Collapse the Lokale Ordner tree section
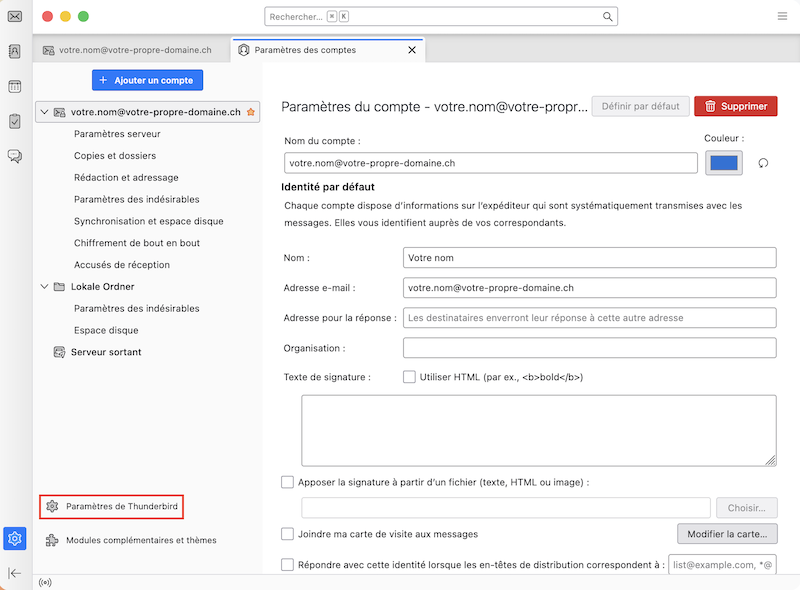The height and width of the screenshot is (590, 800). click(x=44, y=287)
